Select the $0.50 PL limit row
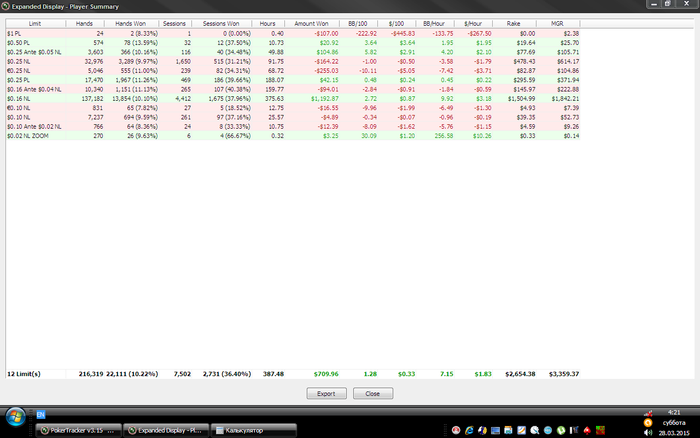Screen dimensions: 700x438 (x=293, y=43)
